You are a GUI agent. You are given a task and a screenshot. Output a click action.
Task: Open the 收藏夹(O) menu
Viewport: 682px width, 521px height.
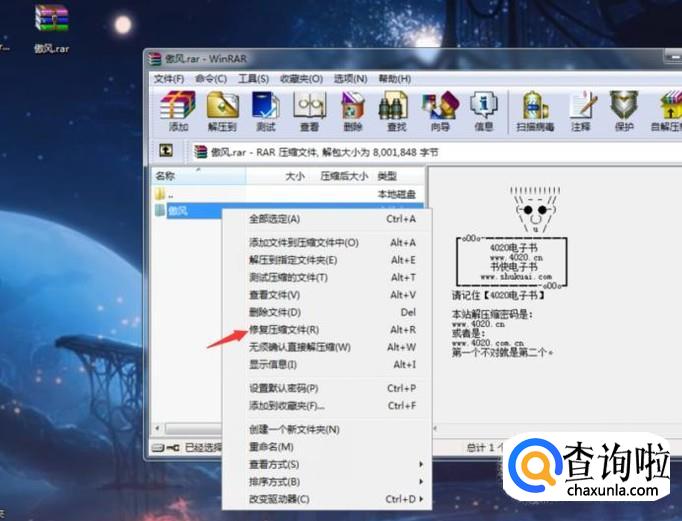click(301, 79)
